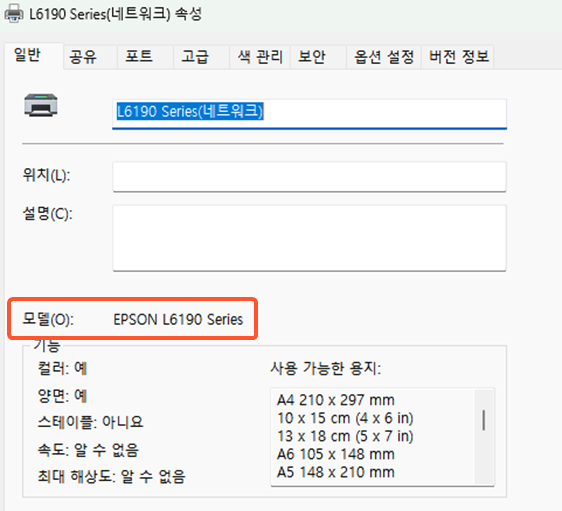Select the 일반 tab
The width and height of the screenshot is (562, 511).
tap(27, 55)
